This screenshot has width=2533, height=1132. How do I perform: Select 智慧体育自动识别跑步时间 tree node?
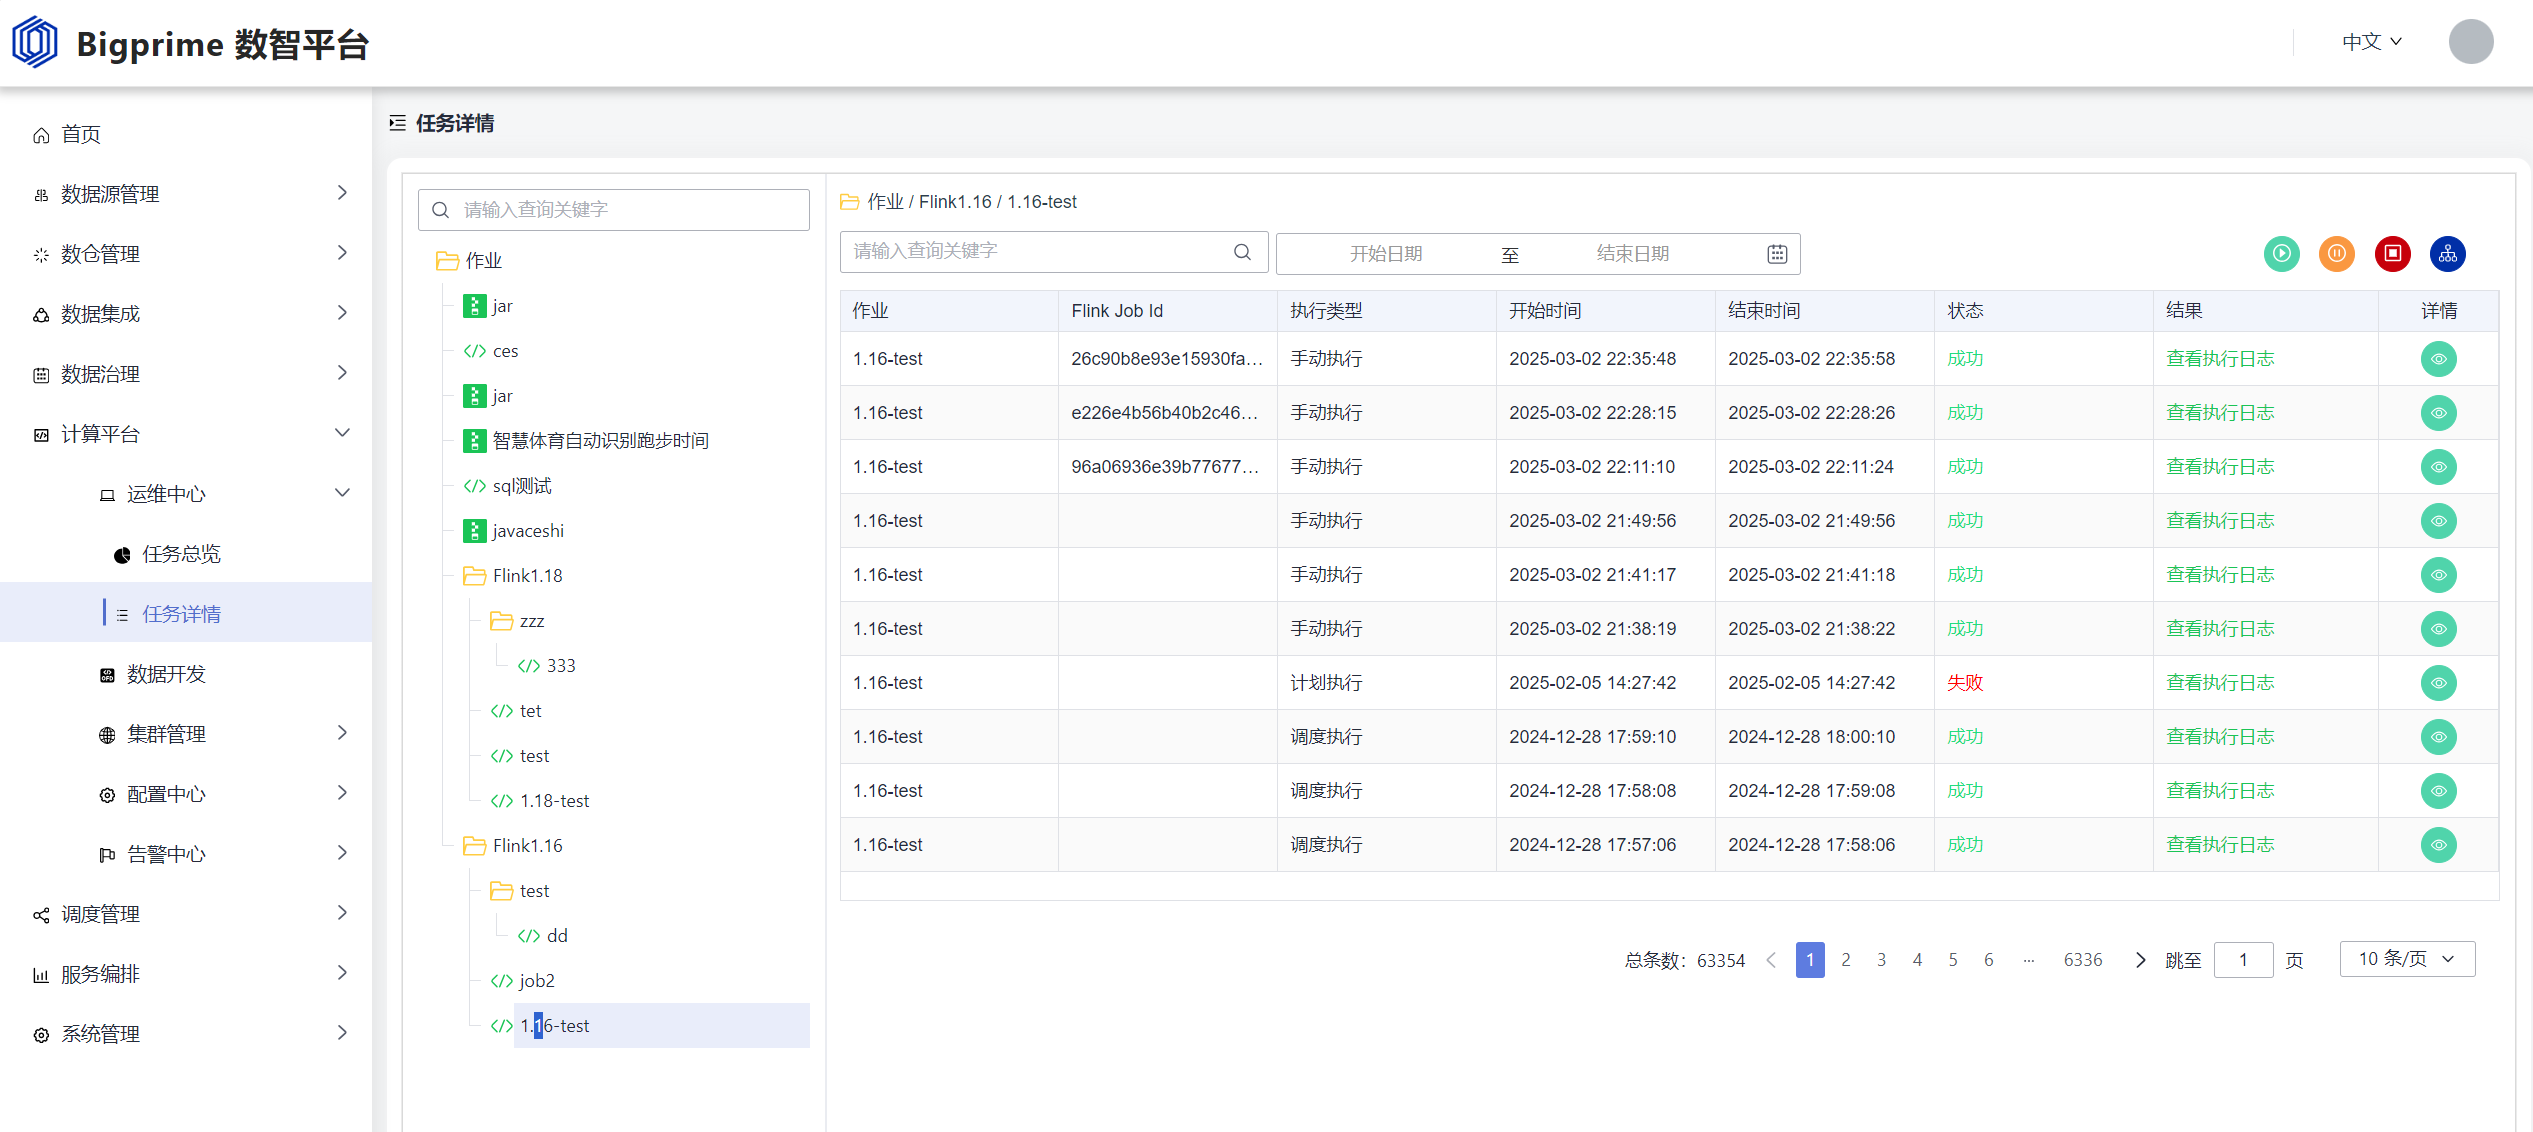(x=600, y=441)
